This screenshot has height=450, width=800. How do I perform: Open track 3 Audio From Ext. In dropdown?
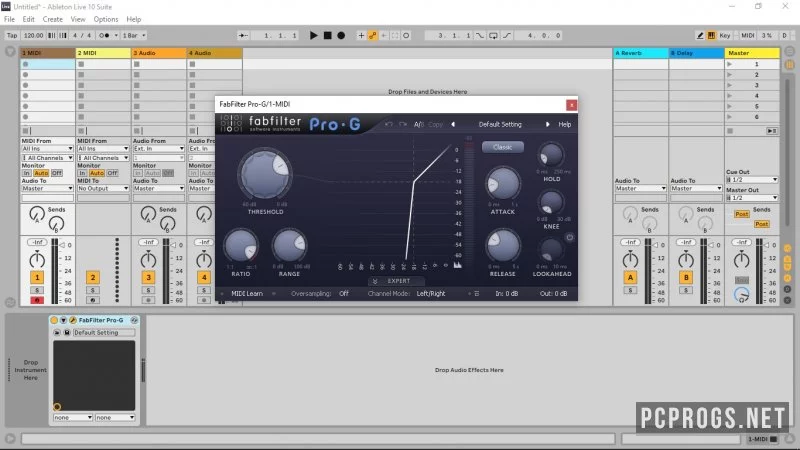(159, 148)
